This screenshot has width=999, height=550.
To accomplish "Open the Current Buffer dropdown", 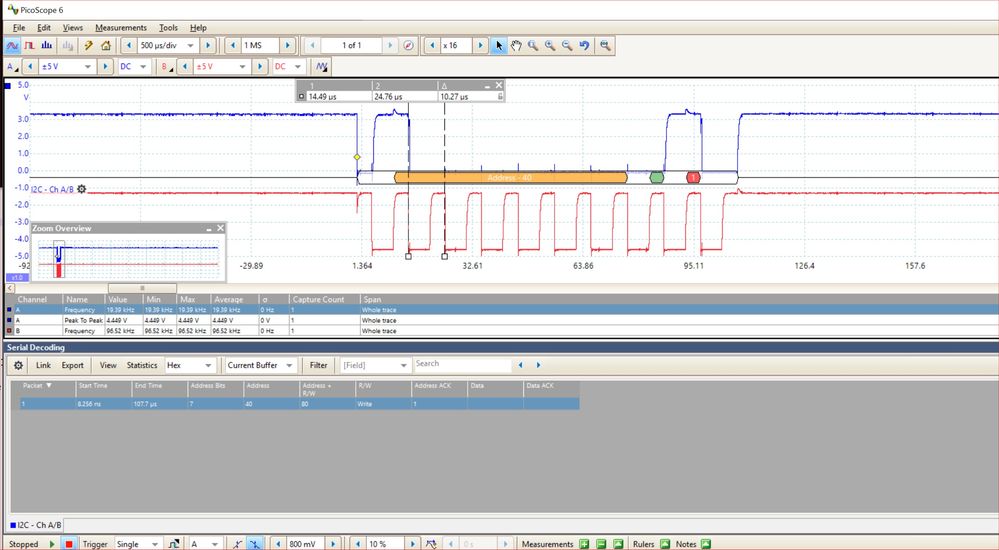I will [x=260, y=365].
